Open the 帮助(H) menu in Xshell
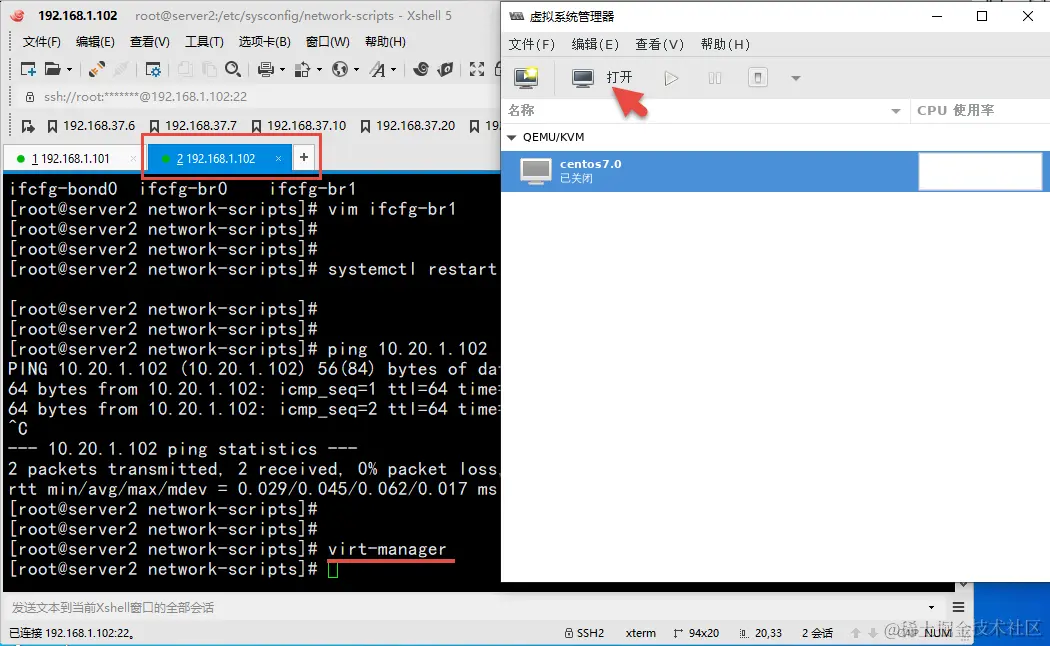The width and height of the screenshot is (1050, 646). point(385,42)
